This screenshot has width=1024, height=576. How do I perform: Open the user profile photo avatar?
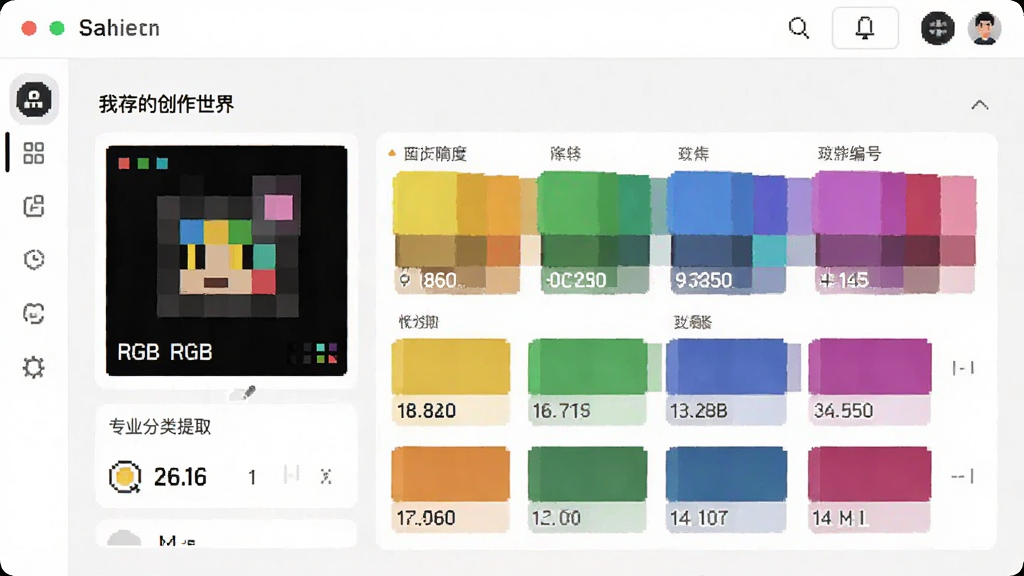(984, 28)
